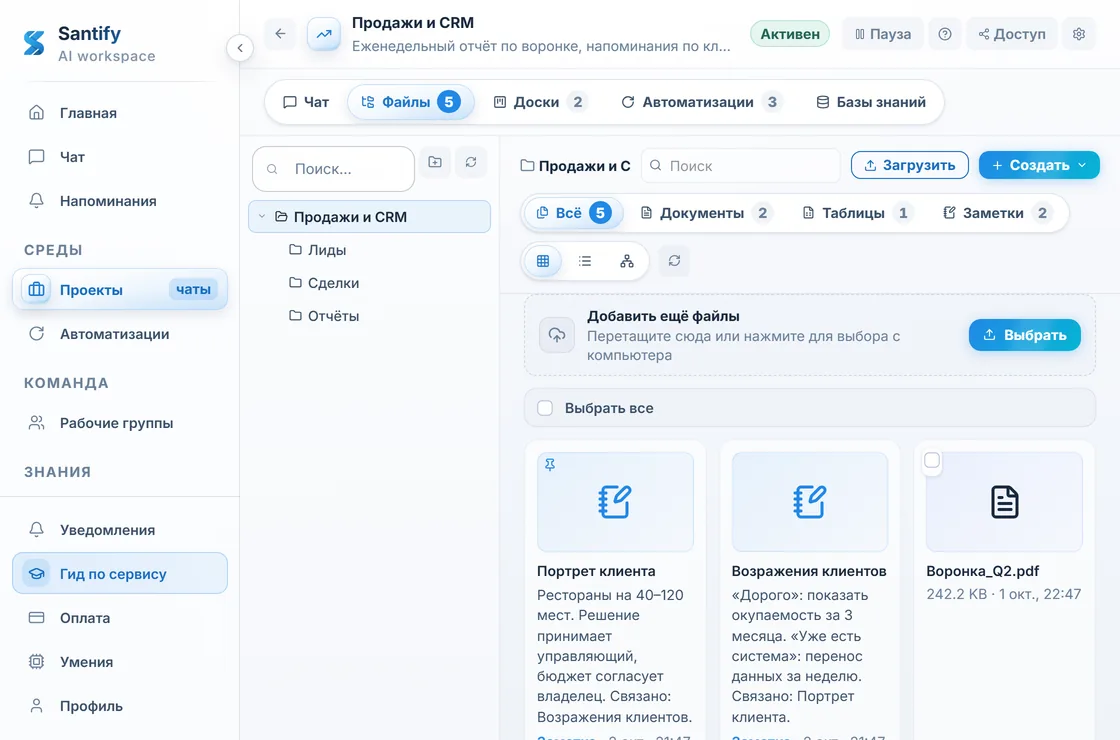1120x740 pixels.
Task: Click the Воронка_Q2.pdf file name
Action: tap(982, 571)
